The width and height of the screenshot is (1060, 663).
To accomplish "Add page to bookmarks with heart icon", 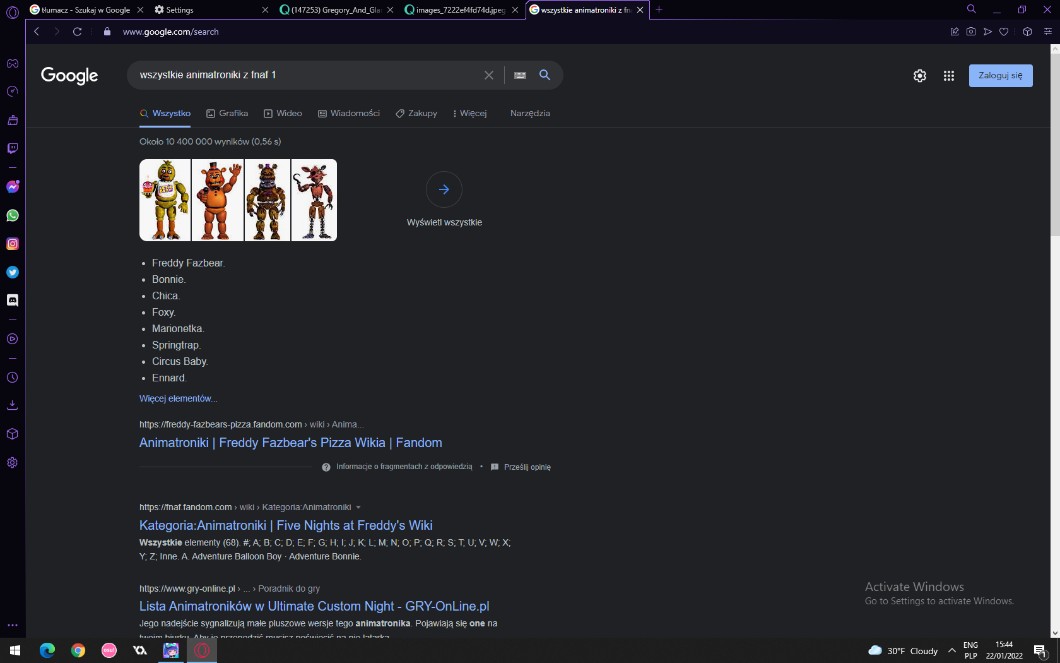I will 1005,32.
